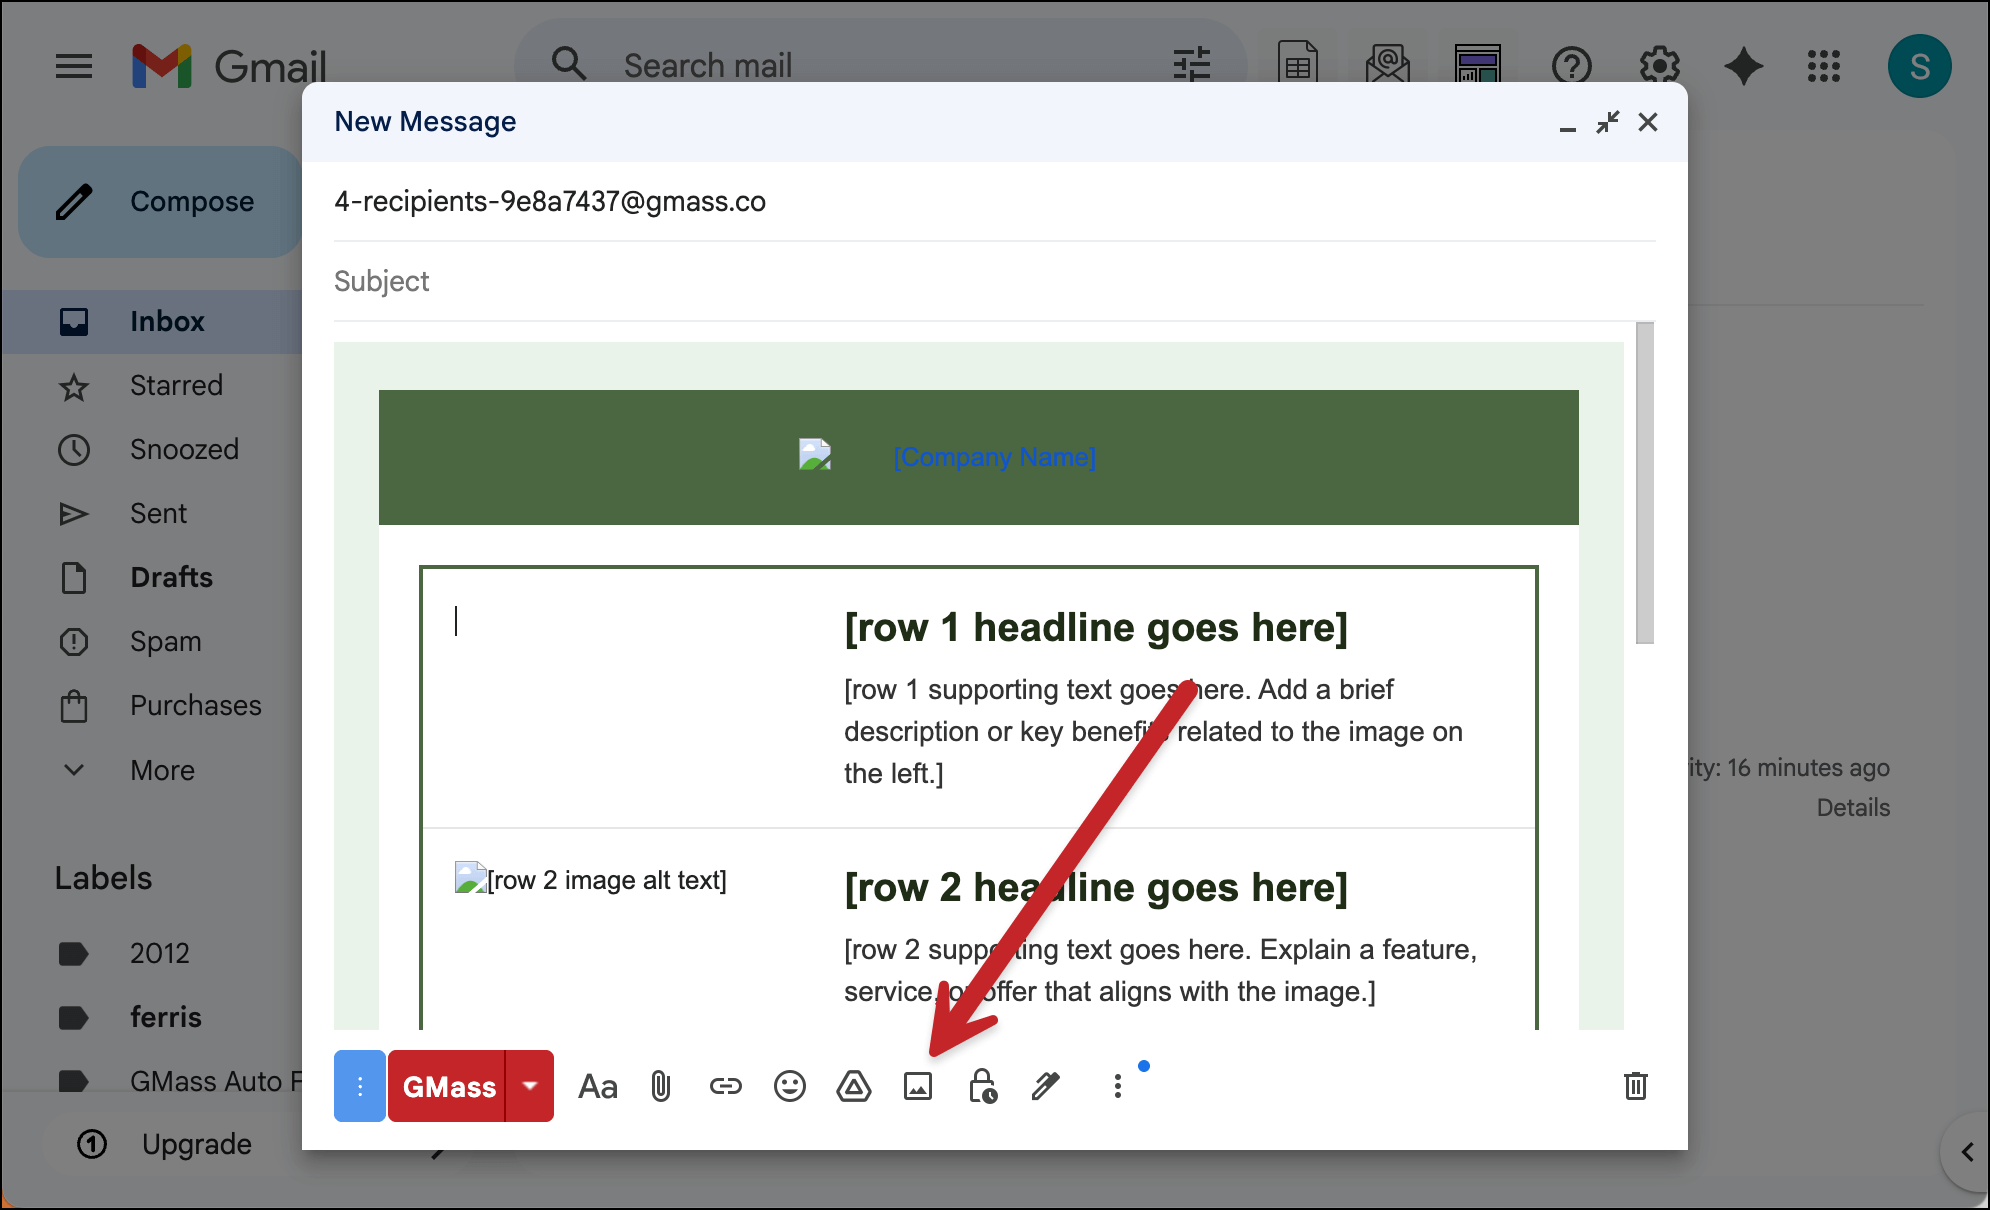Open more options three-dot menu
Screen dimensions: 1990x1210
(1117, 1086)
